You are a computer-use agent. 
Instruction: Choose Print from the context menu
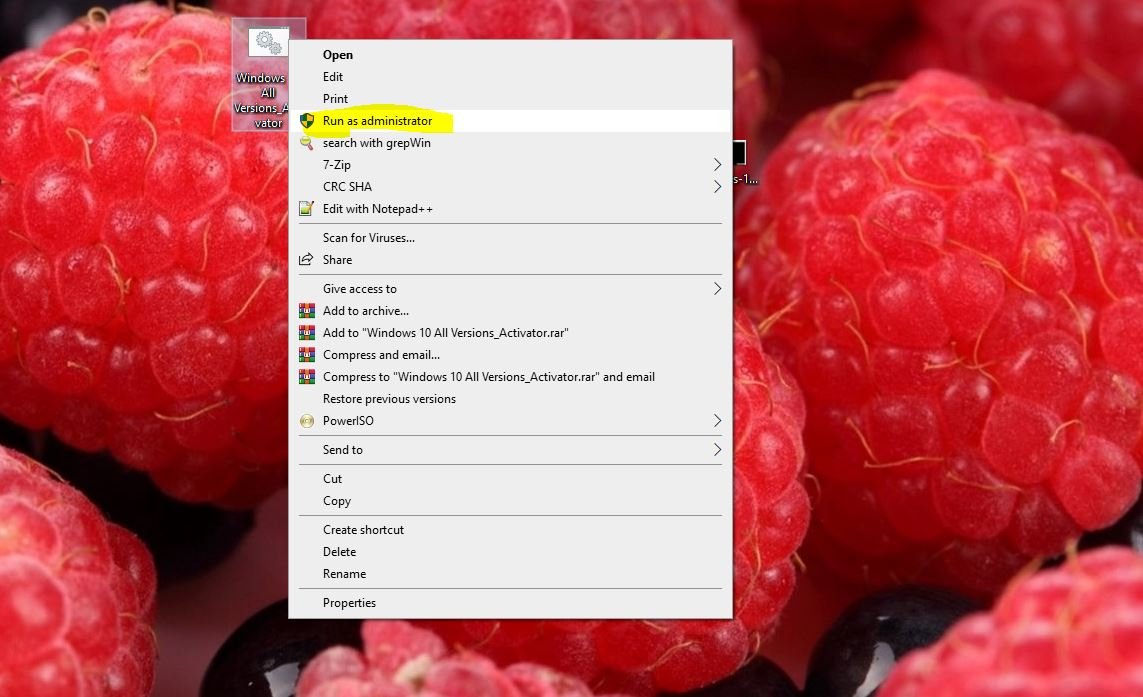coord(510,98)
